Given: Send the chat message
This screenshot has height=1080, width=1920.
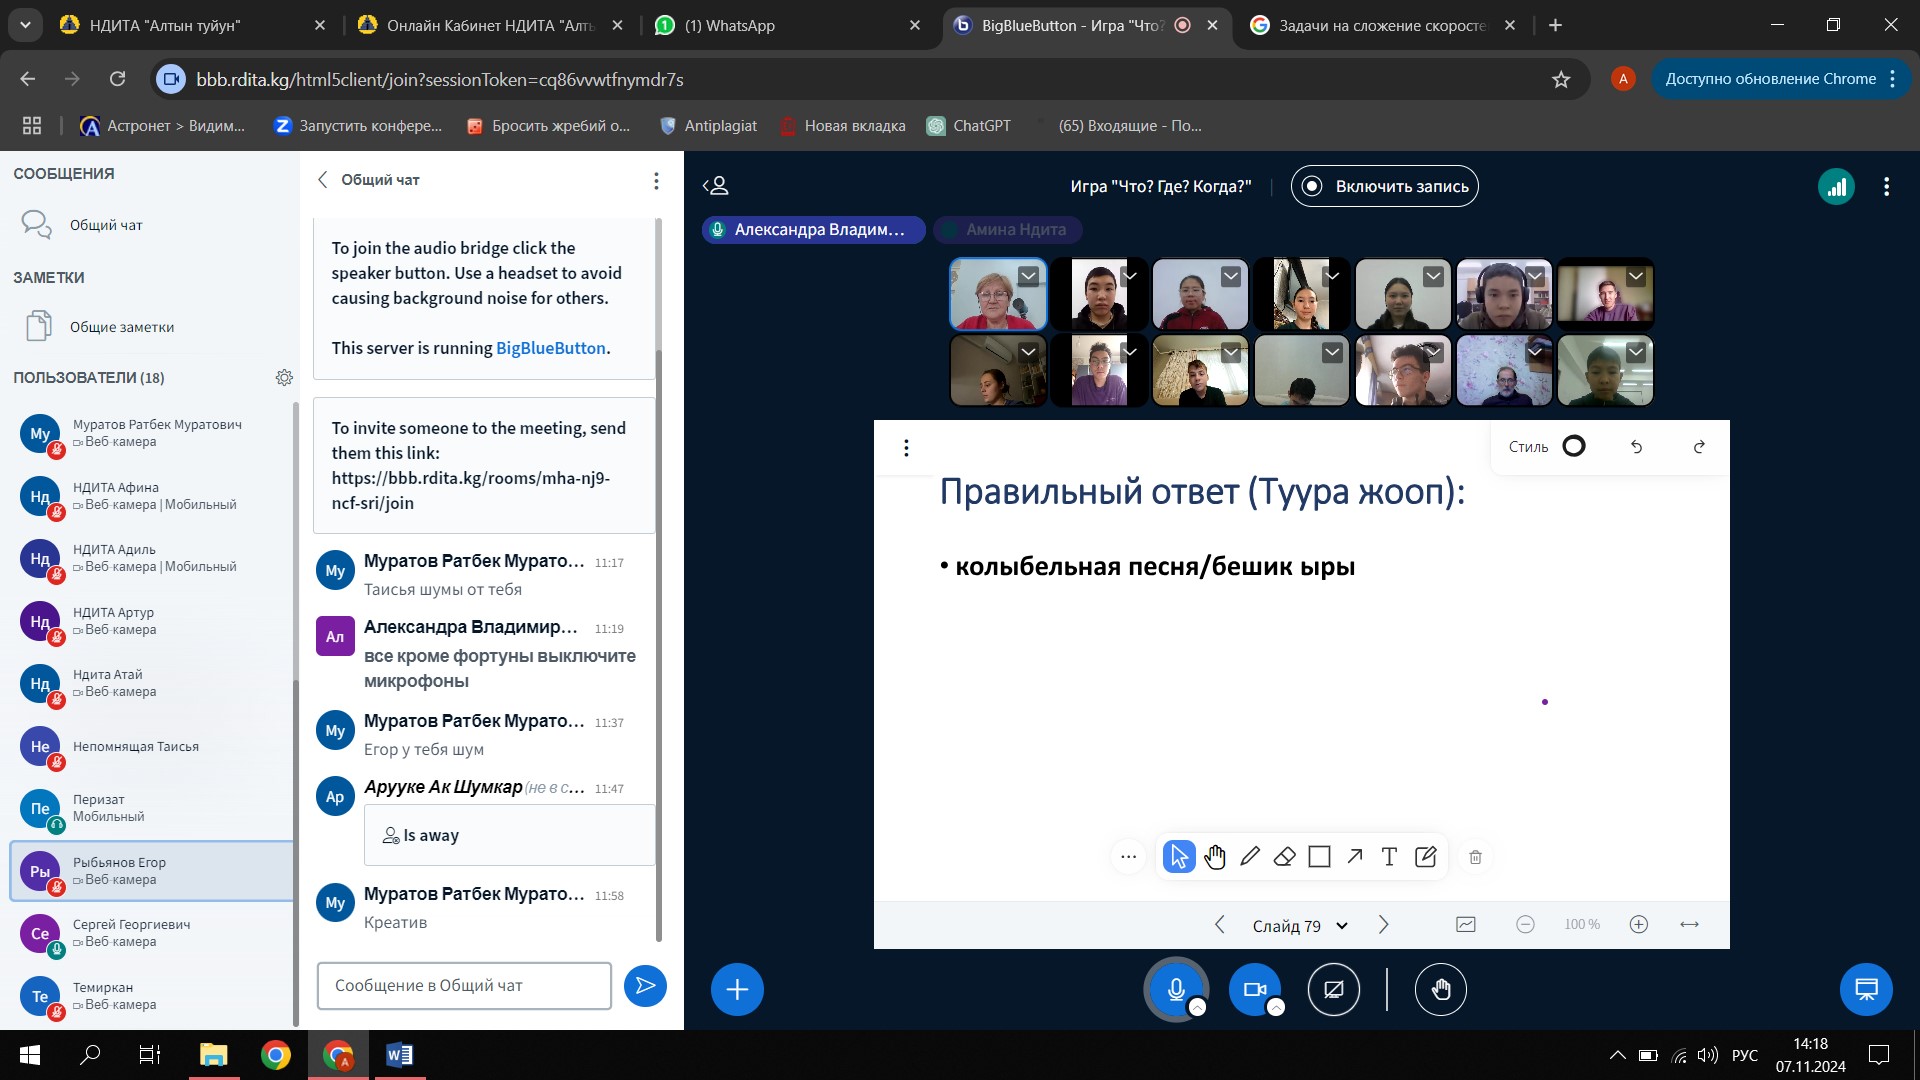Looking at the screenshot, I should click(x=645, y=986).
